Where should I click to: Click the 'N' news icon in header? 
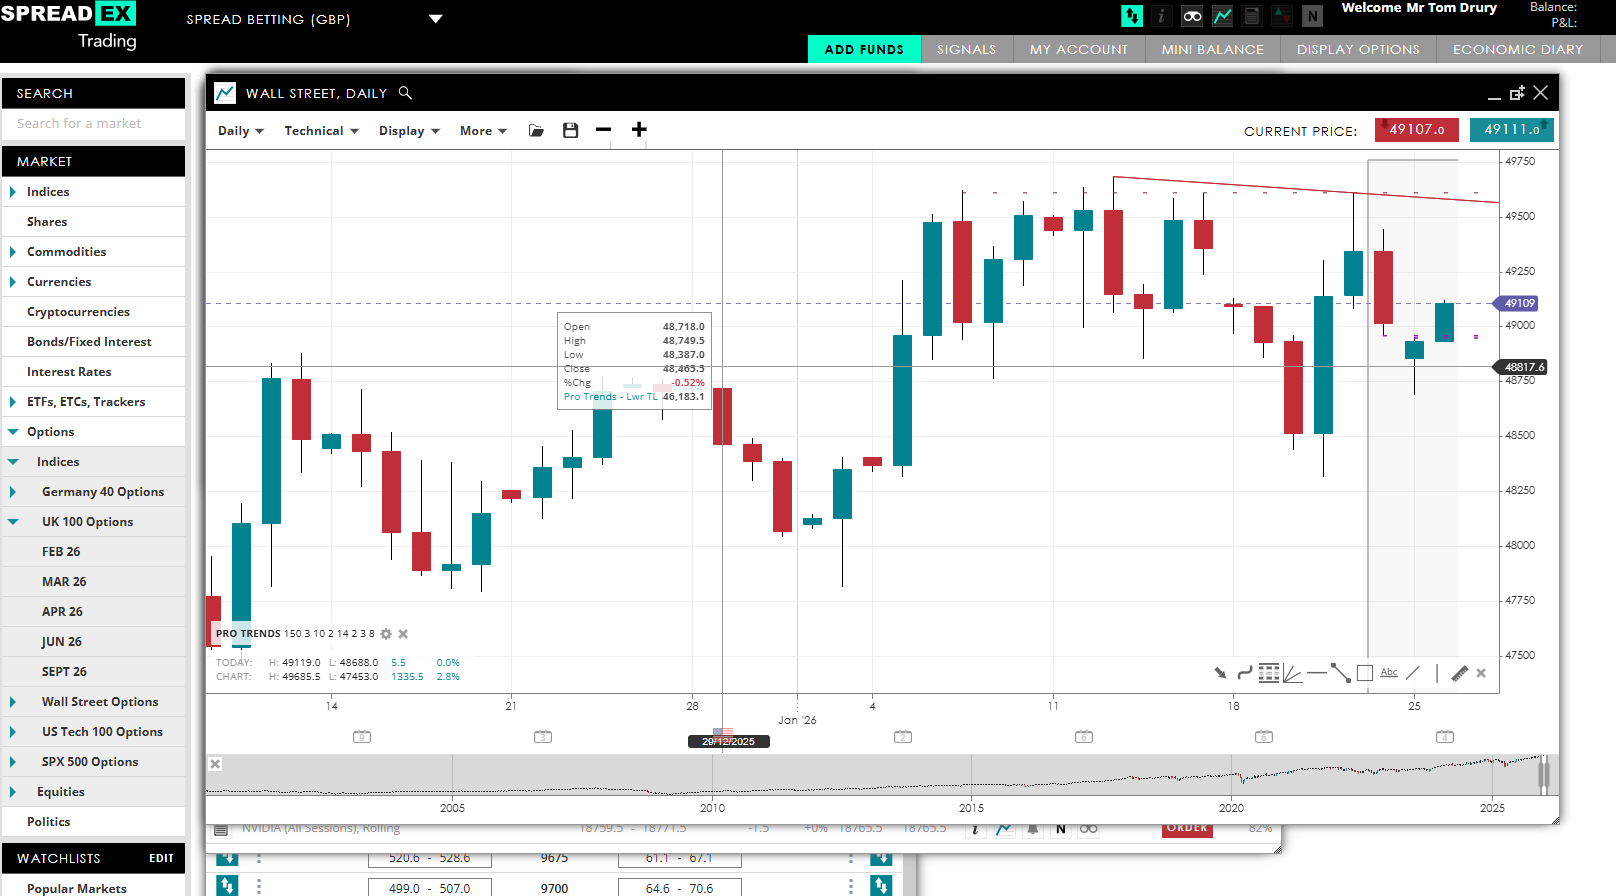(1313, 16)
